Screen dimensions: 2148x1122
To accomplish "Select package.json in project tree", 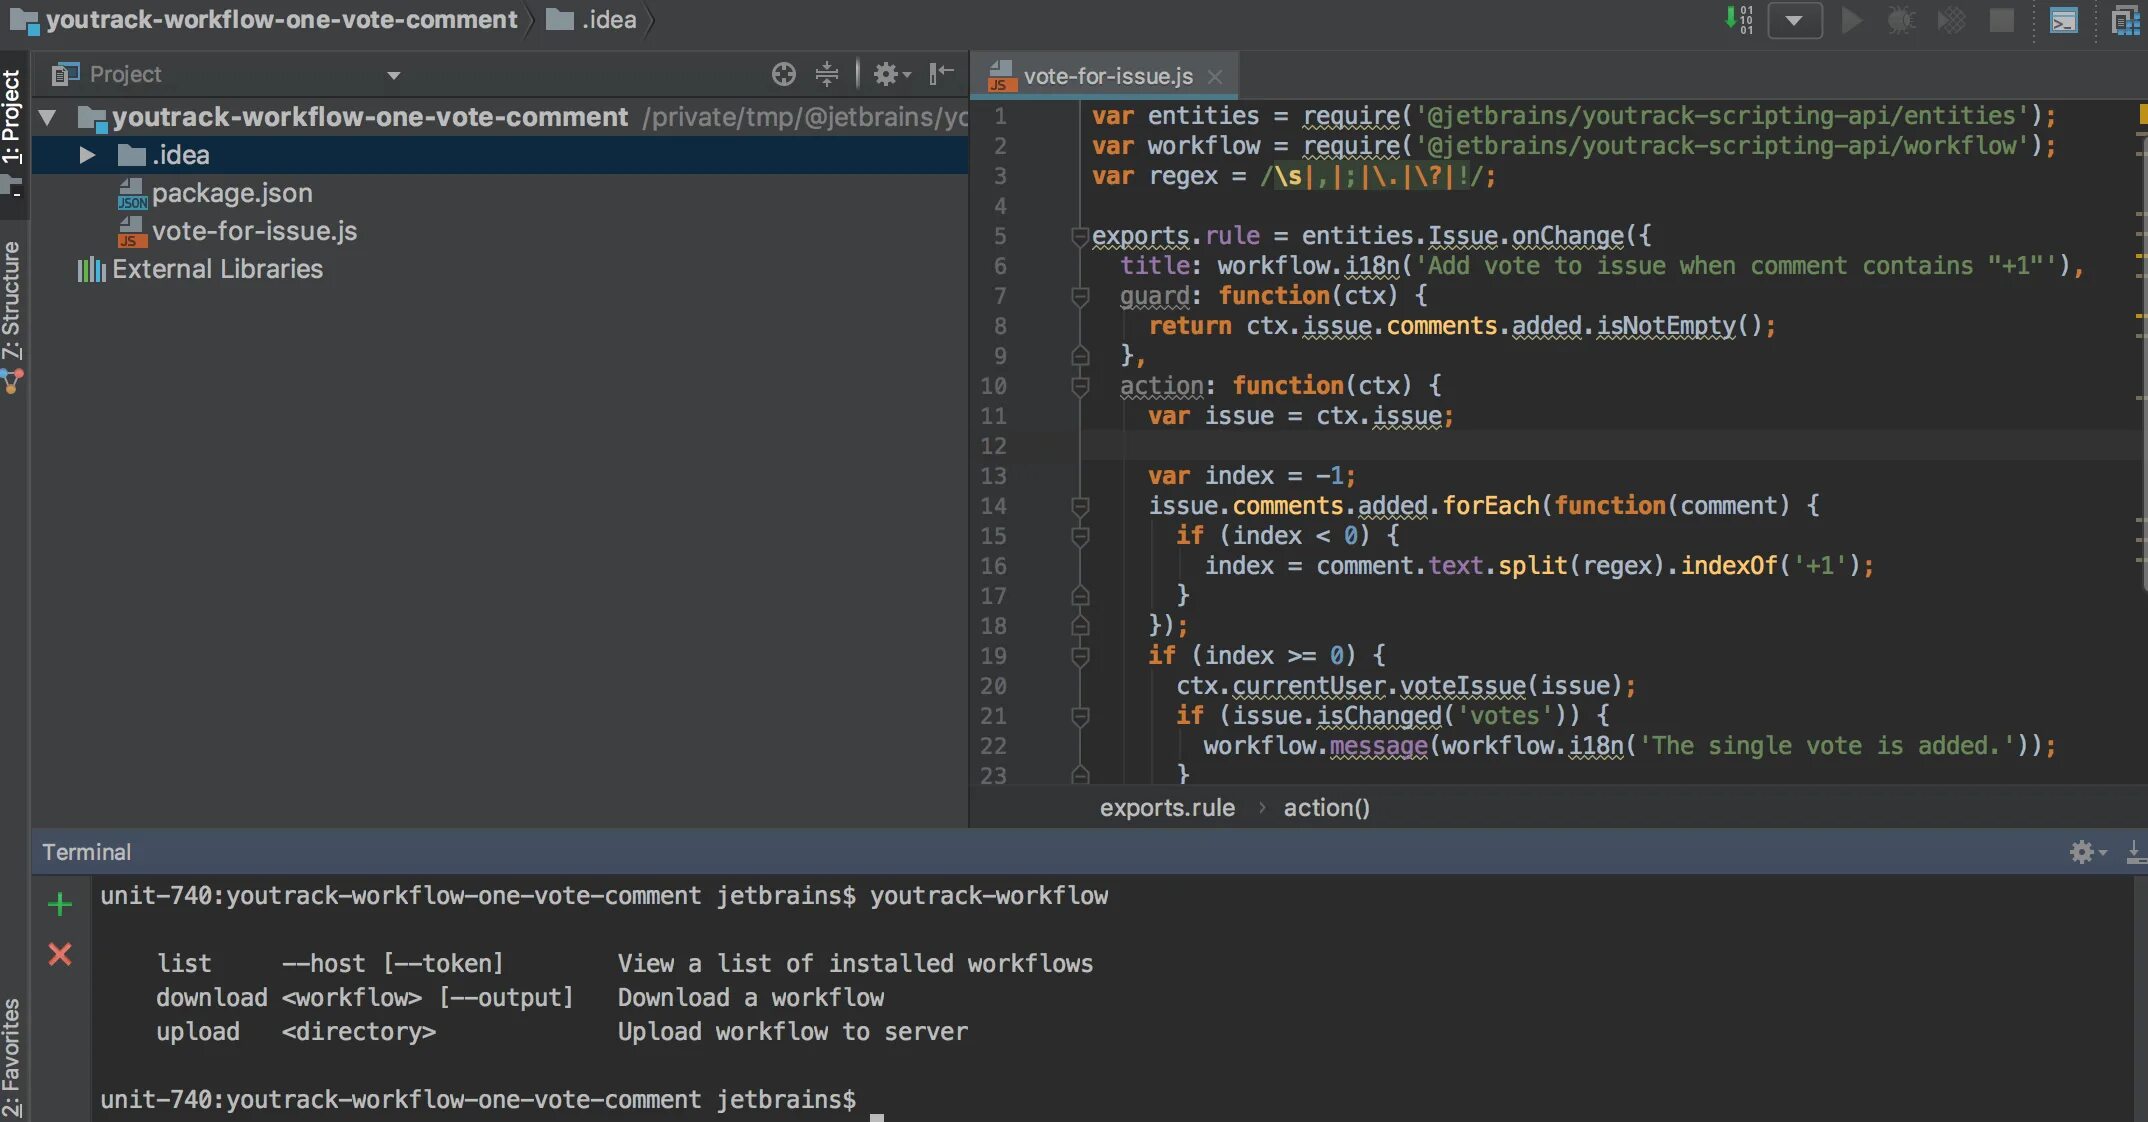I will tap(231, 193).
